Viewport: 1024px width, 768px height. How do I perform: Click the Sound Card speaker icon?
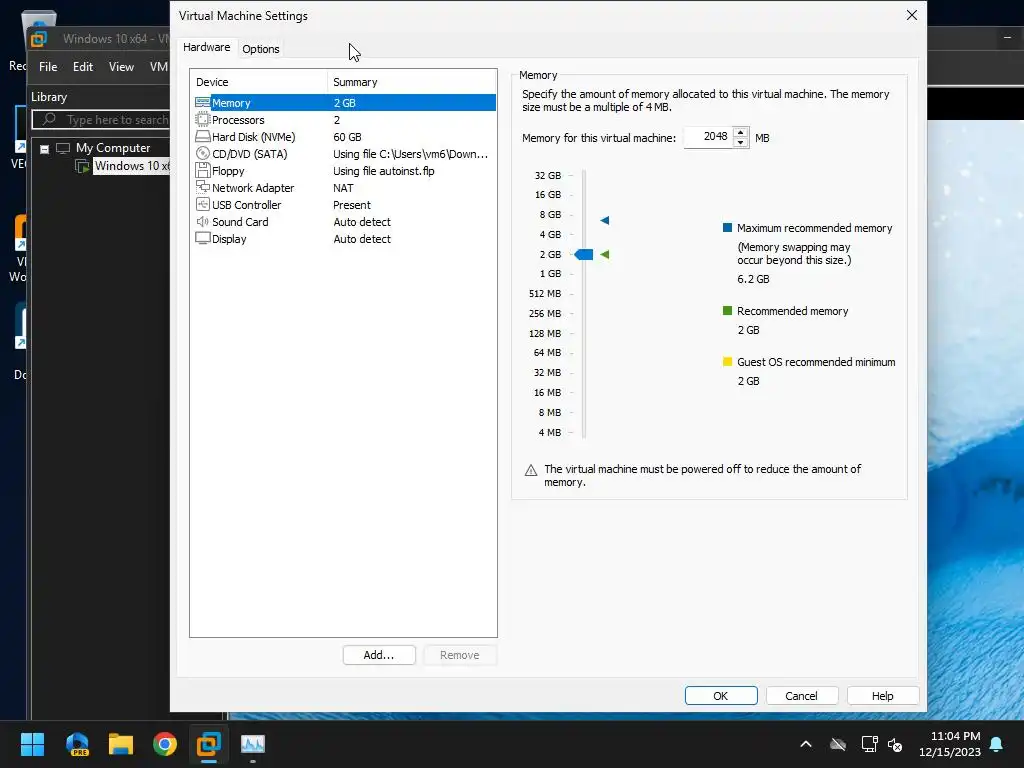coord(202,221)
